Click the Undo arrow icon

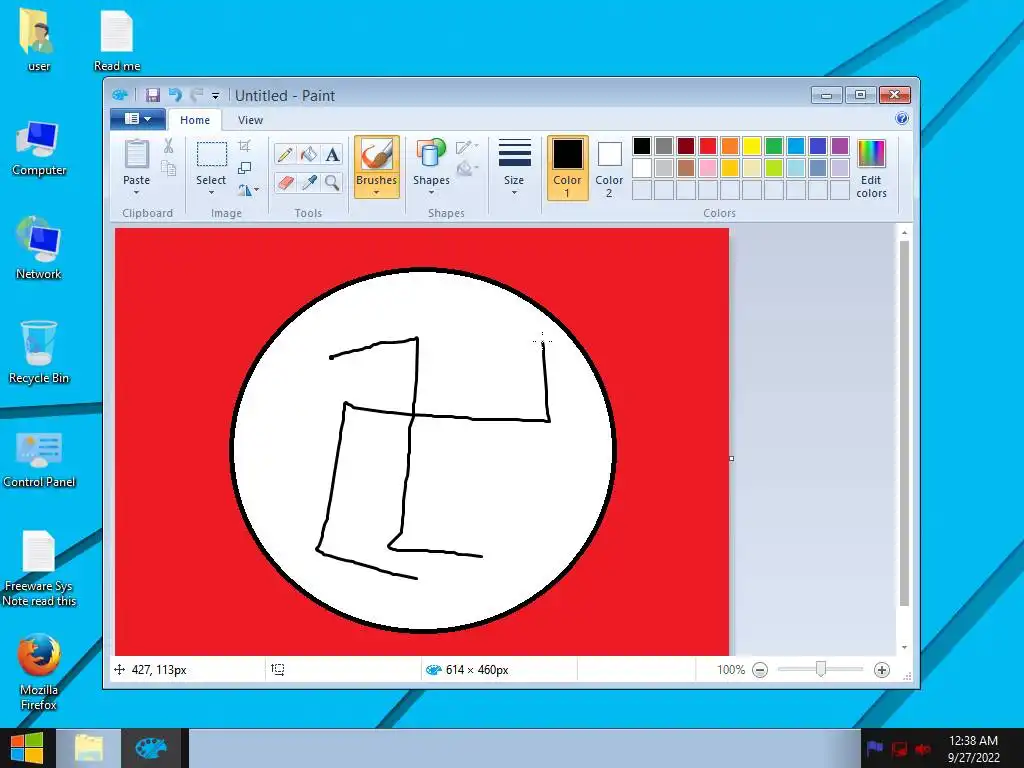click(x=175, y=95)
